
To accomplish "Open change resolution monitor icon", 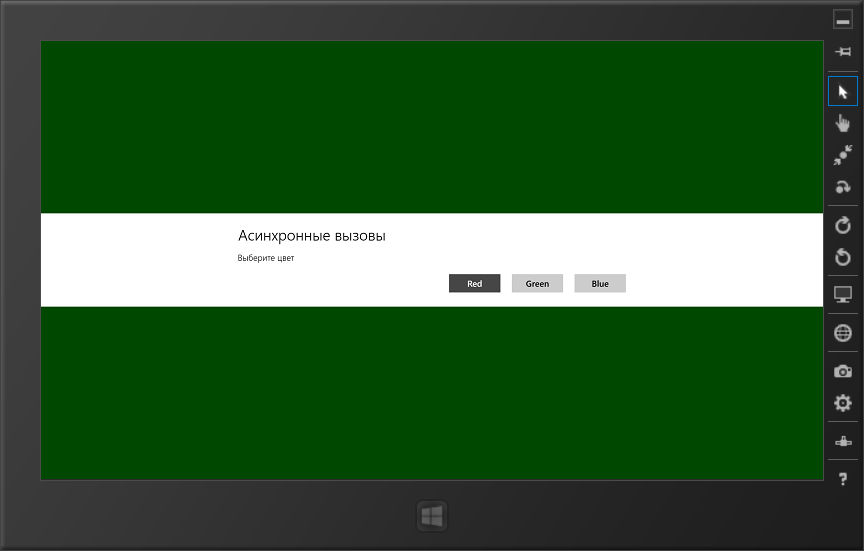I will click(843, 295).
